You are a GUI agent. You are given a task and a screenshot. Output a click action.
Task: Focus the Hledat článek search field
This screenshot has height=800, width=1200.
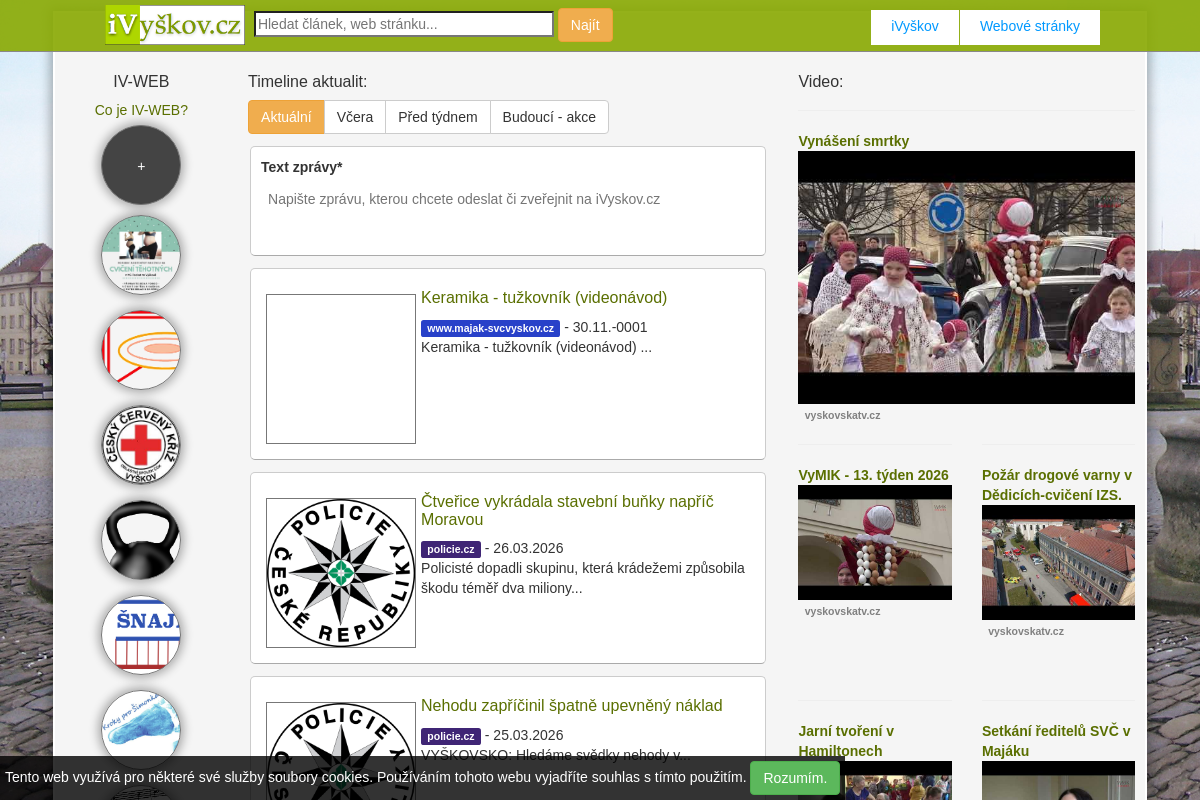tap(404, 24)
